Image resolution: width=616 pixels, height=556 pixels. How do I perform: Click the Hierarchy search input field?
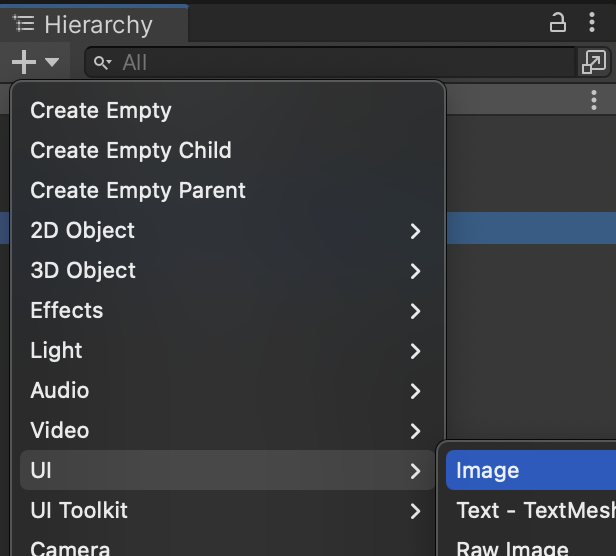pyautogui.click(x=340, y=63)
